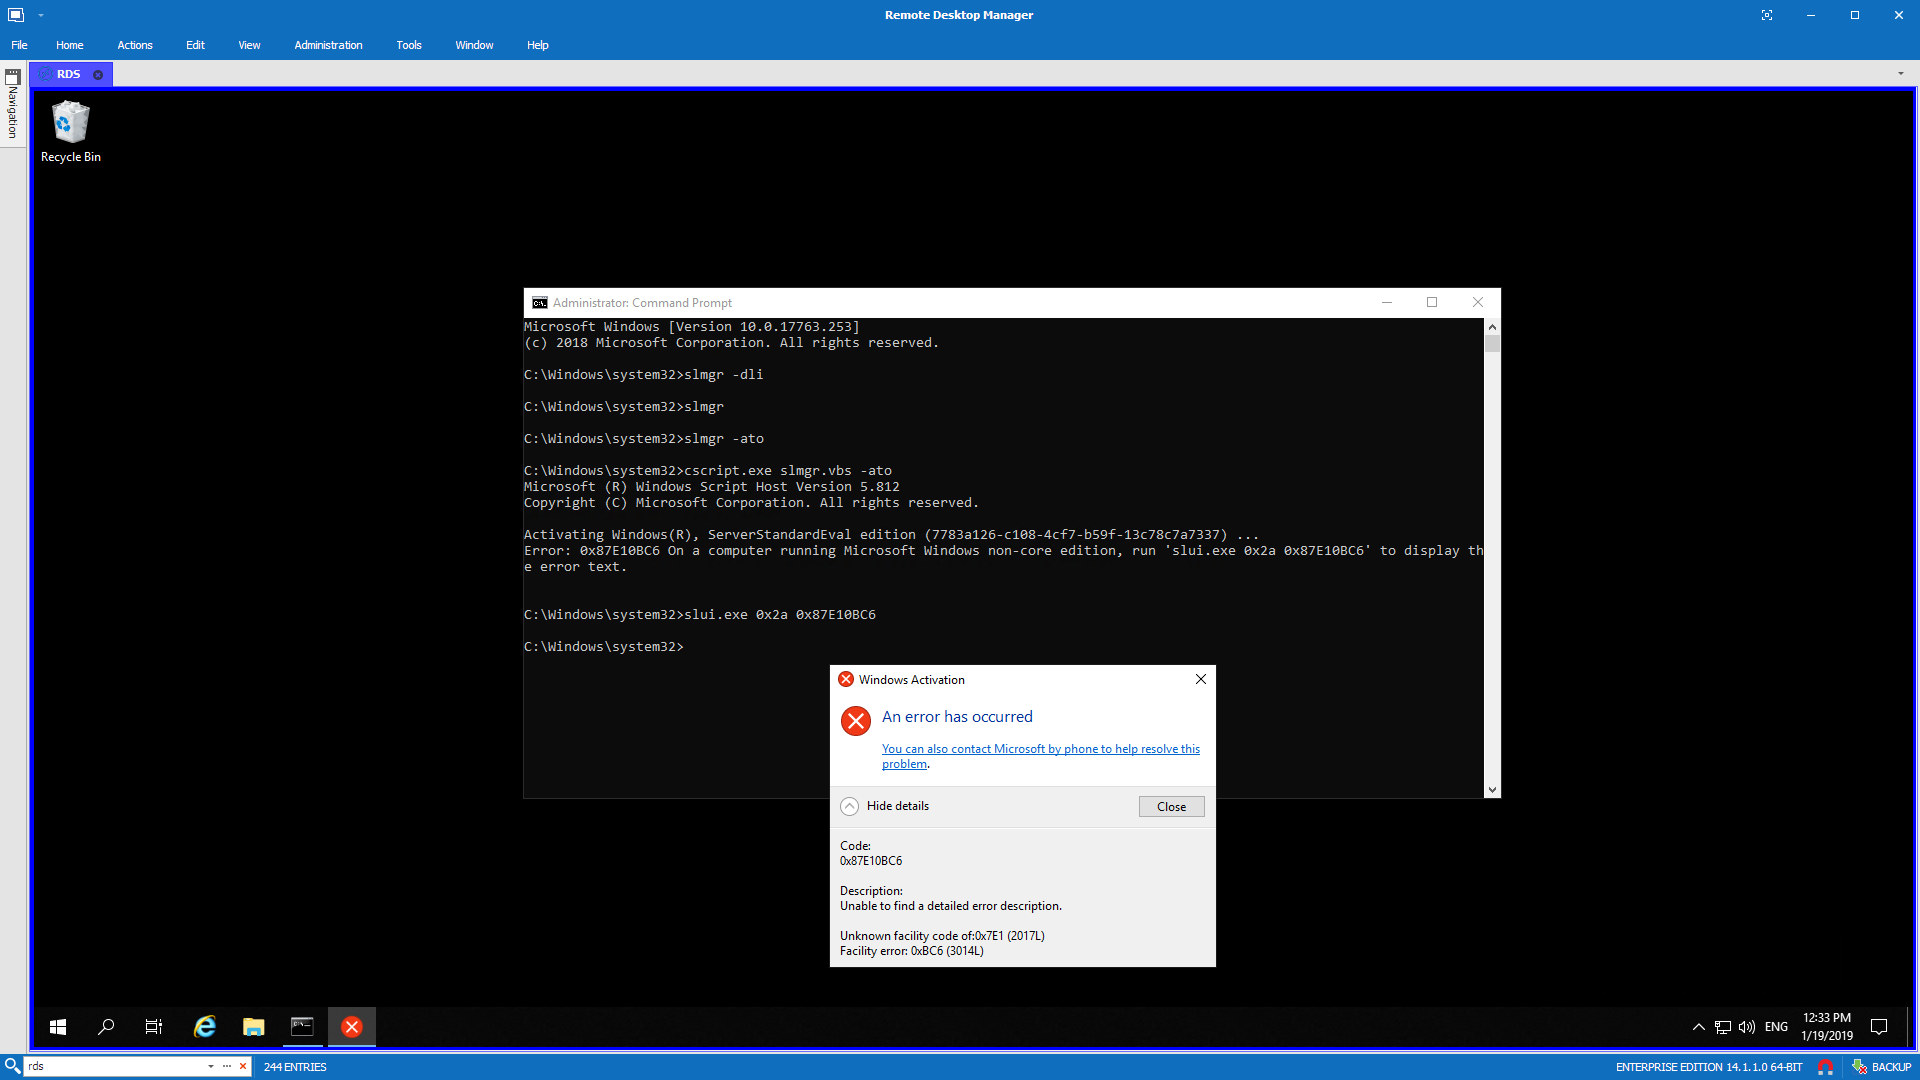Select the Command Prompt icon in the taskbar
The image size is (1920, 1080).
click(x=302, y=1026)
